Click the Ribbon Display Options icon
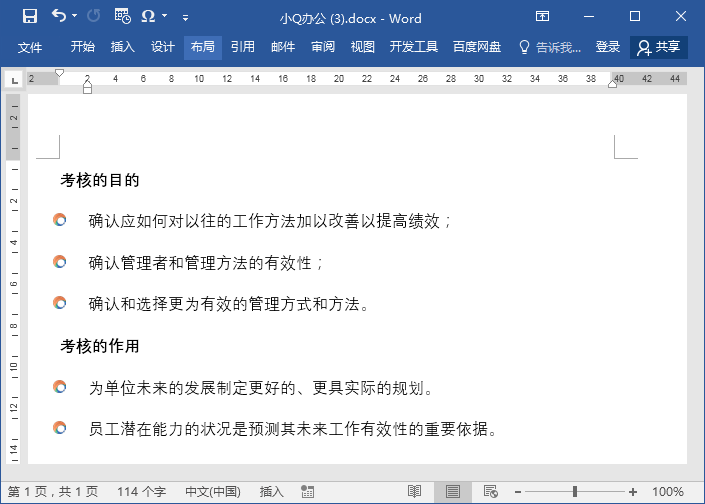Image resolution: width=705 pixels, height=504 pixels. tap(542, 17)
